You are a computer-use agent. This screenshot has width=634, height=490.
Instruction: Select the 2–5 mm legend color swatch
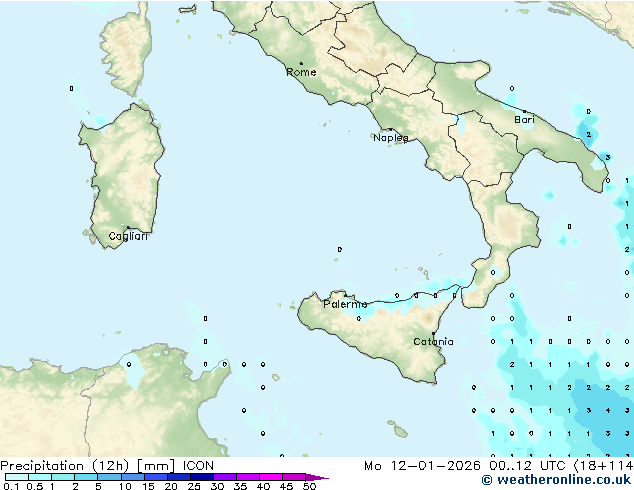(86, 477)
